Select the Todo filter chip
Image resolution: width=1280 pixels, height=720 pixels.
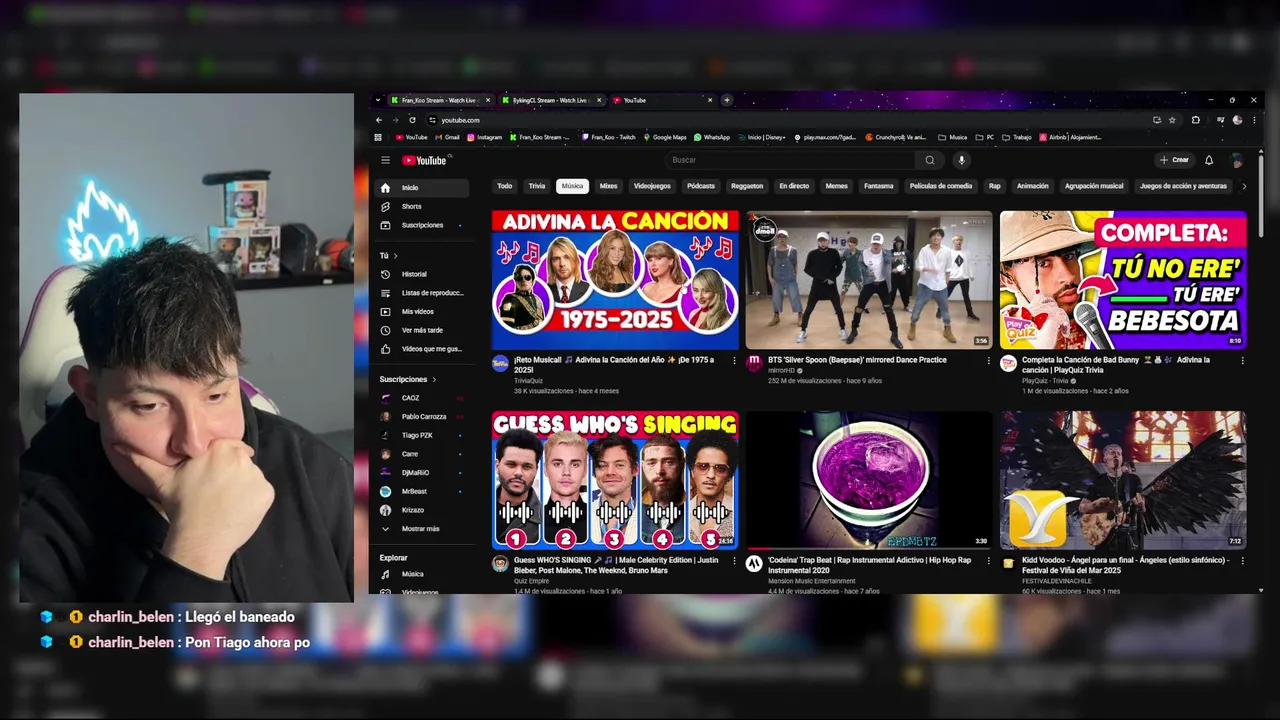coord(505,186)
